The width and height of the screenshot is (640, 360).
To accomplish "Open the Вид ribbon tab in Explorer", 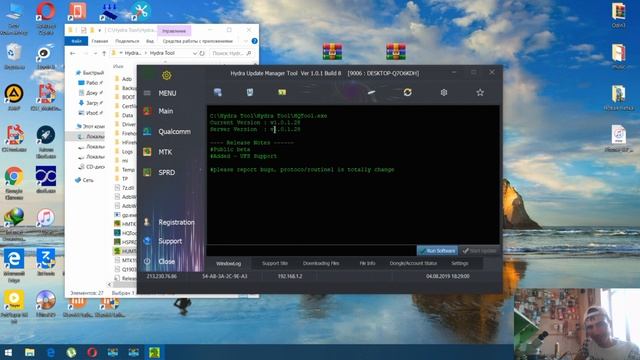I will coord(150,41).
